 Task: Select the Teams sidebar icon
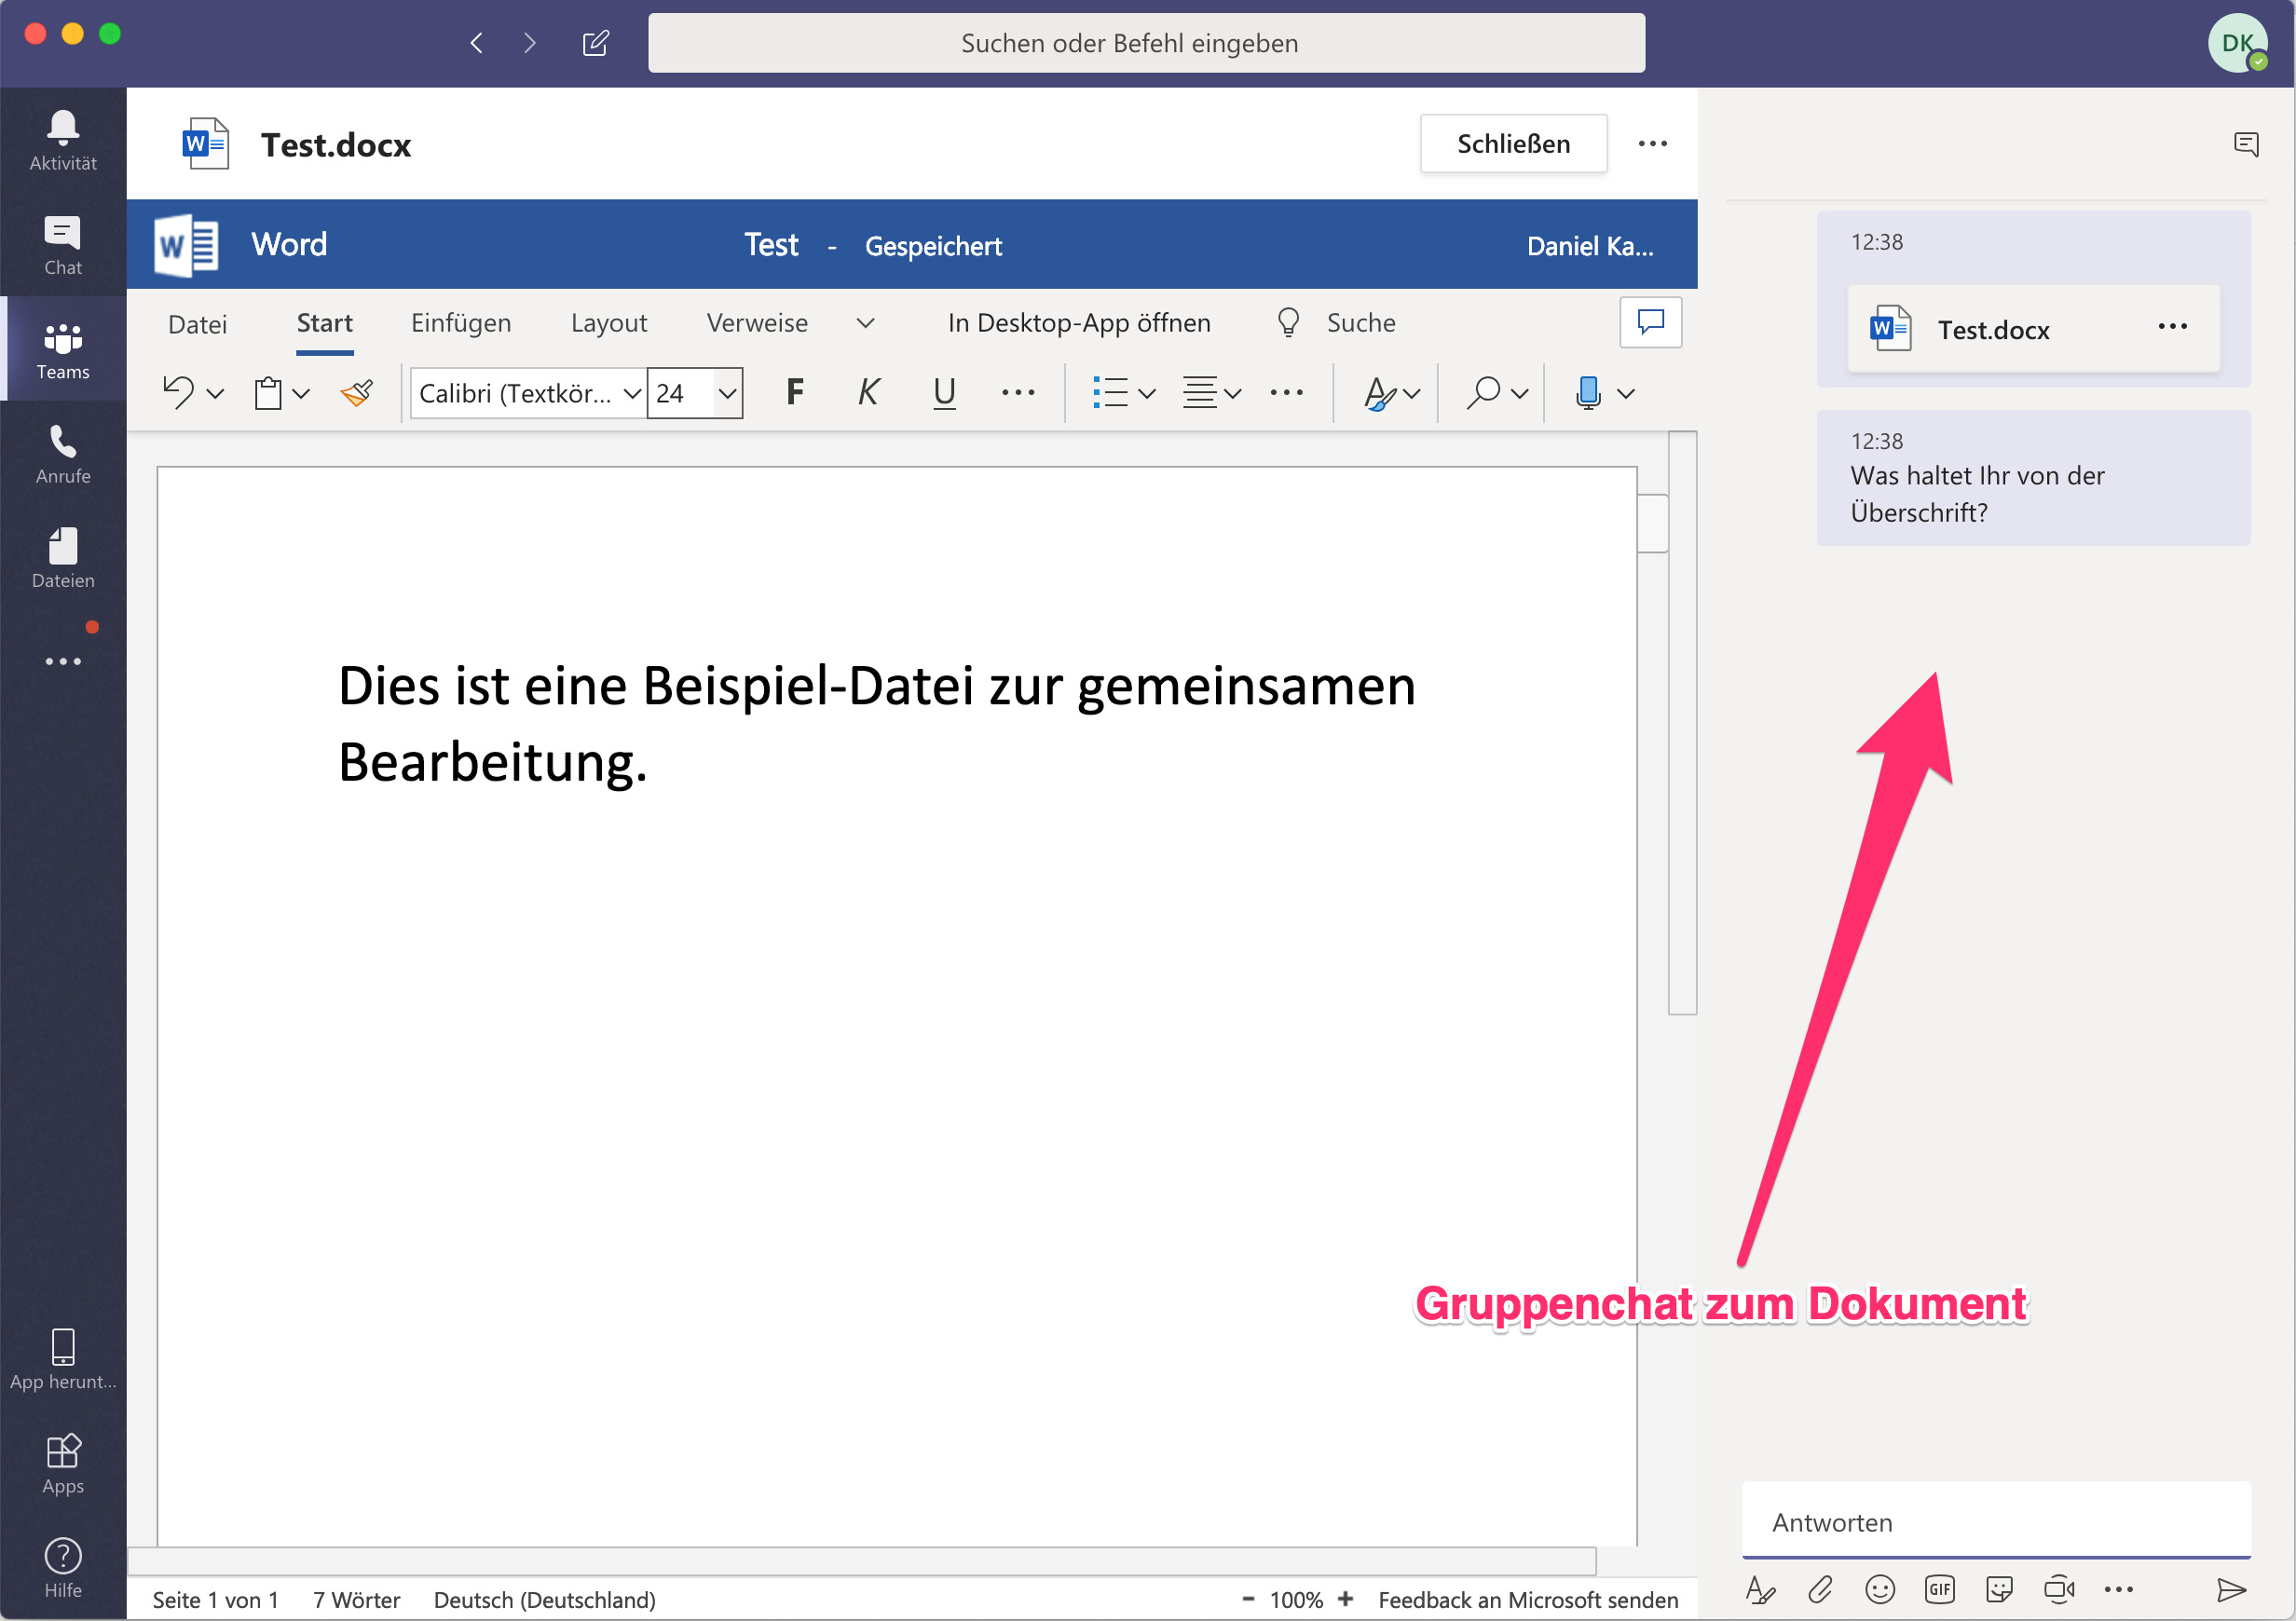click(x=62, y=349)
